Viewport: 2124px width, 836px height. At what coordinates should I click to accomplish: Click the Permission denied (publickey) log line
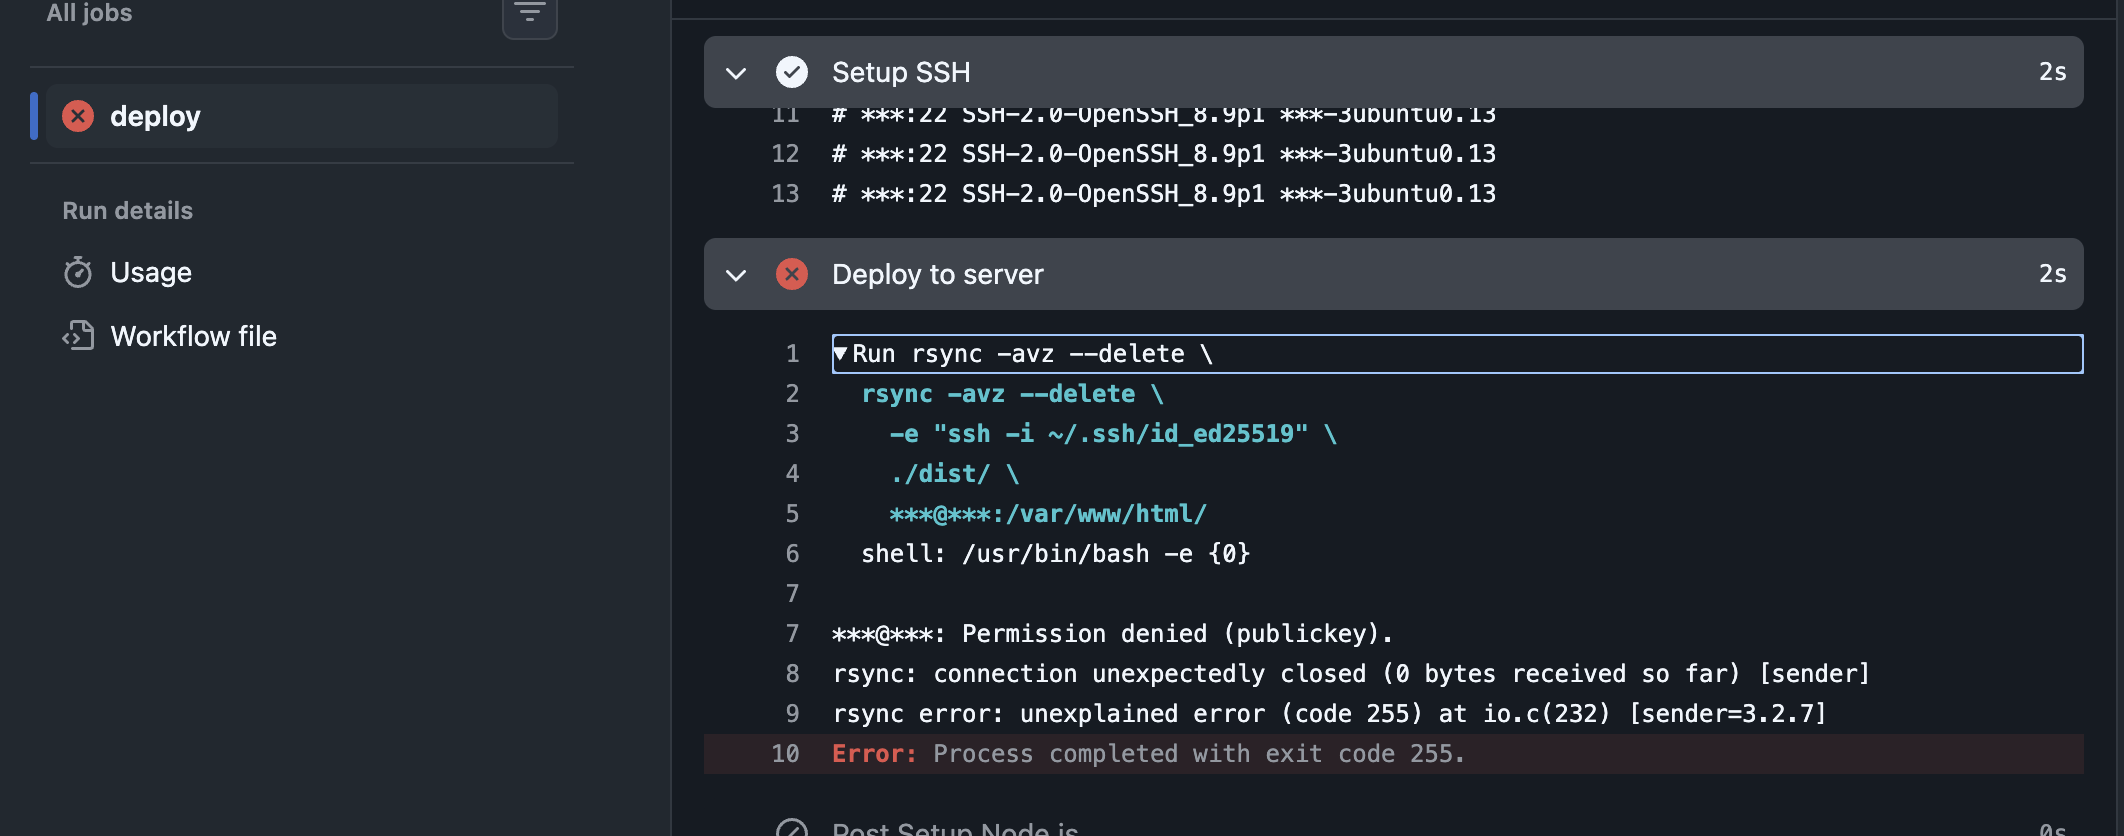[x=1112, y=634]
